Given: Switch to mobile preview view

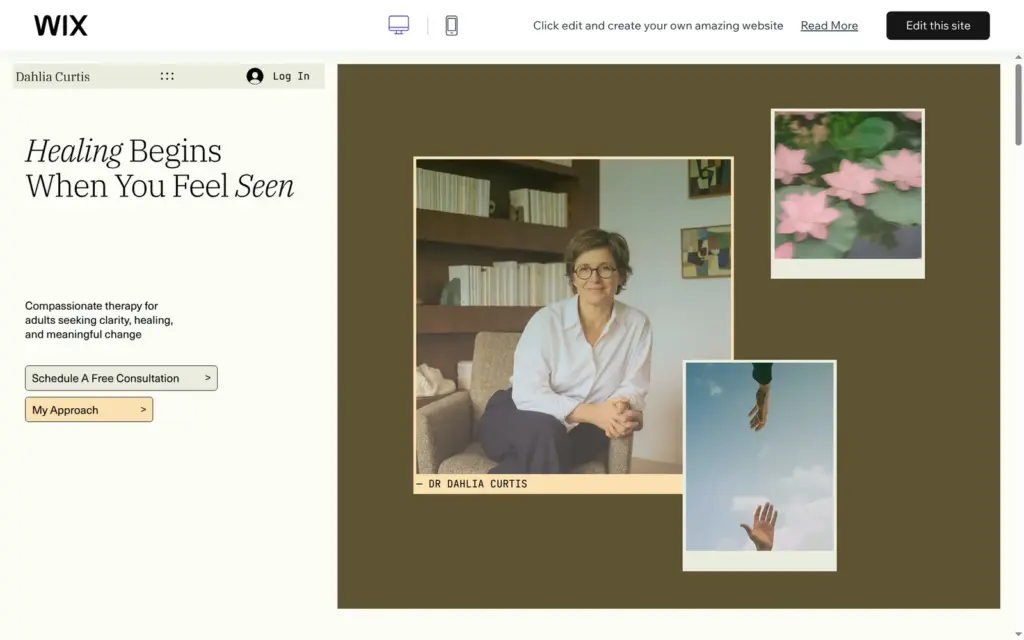Looking at the screenshot, I should [x=451, y=25].
